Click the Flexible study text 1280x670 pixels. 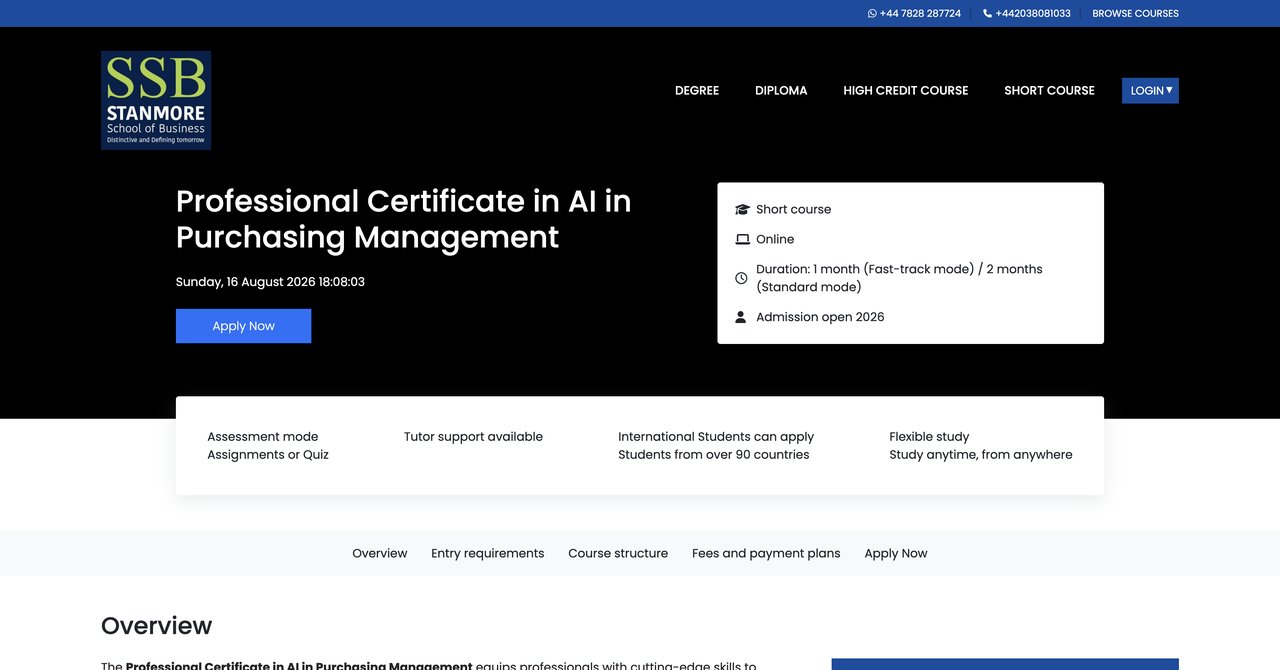929,437
